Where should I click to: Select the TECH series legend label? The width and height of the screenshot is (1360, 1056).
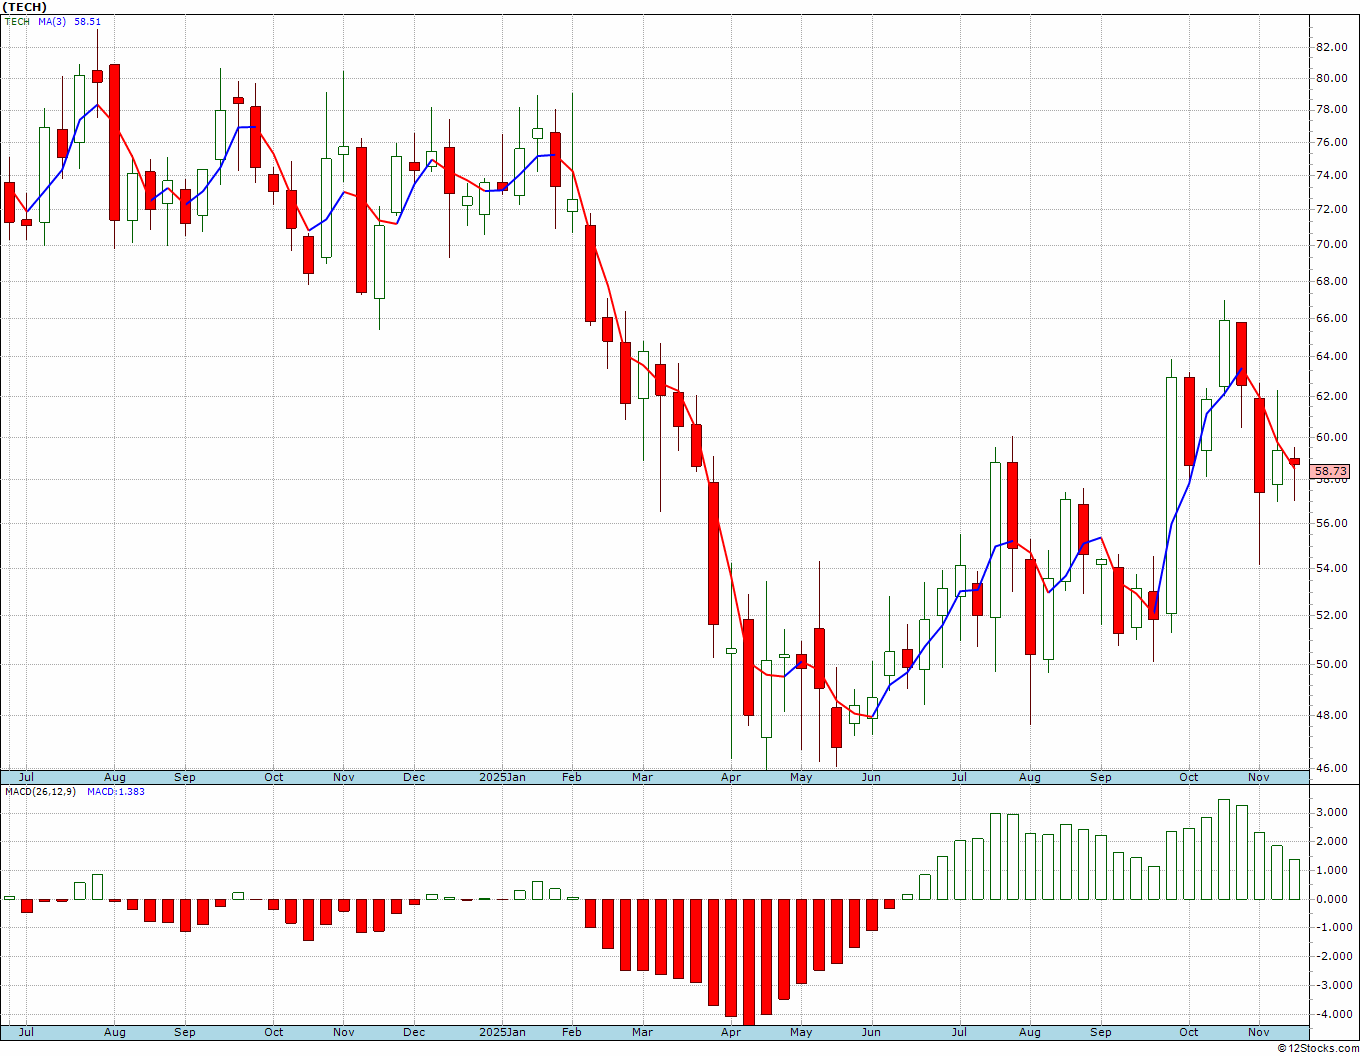17,21
